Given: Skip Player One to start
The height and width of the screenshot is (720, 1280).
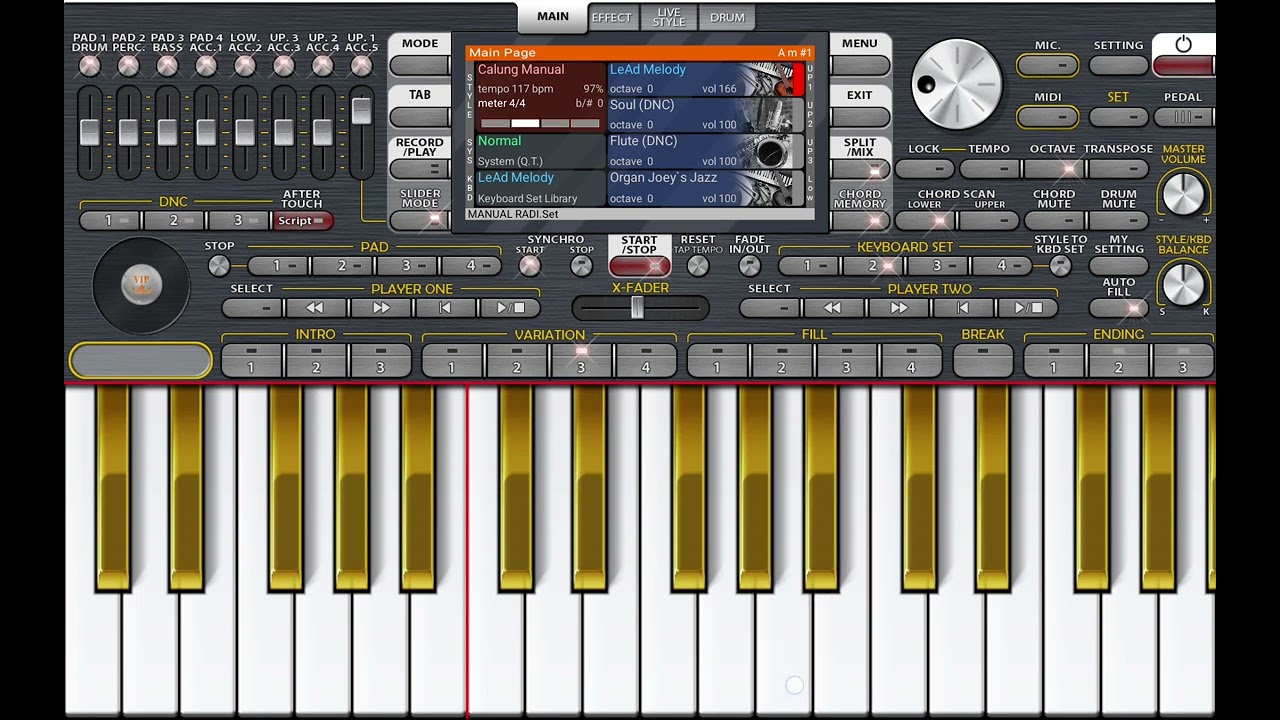Looking at the screenshot, I should (x=445, y=308).
